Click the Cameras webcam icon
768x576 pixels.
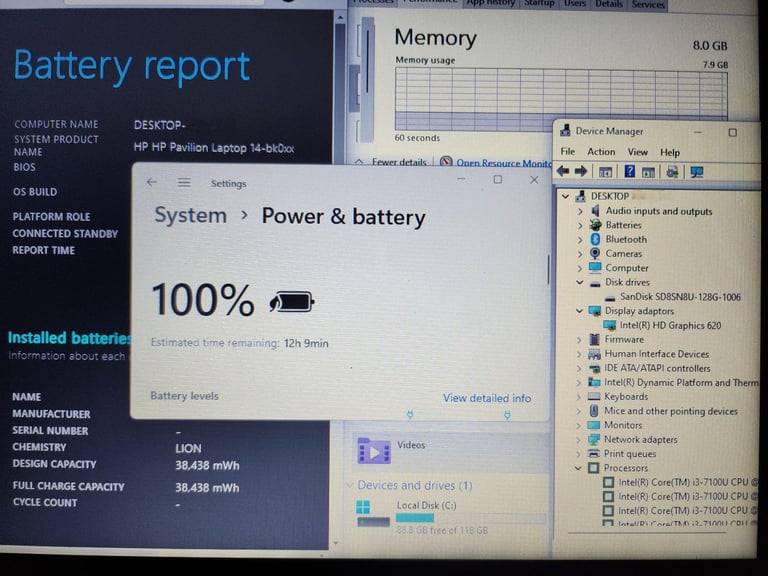click(595, 253)
